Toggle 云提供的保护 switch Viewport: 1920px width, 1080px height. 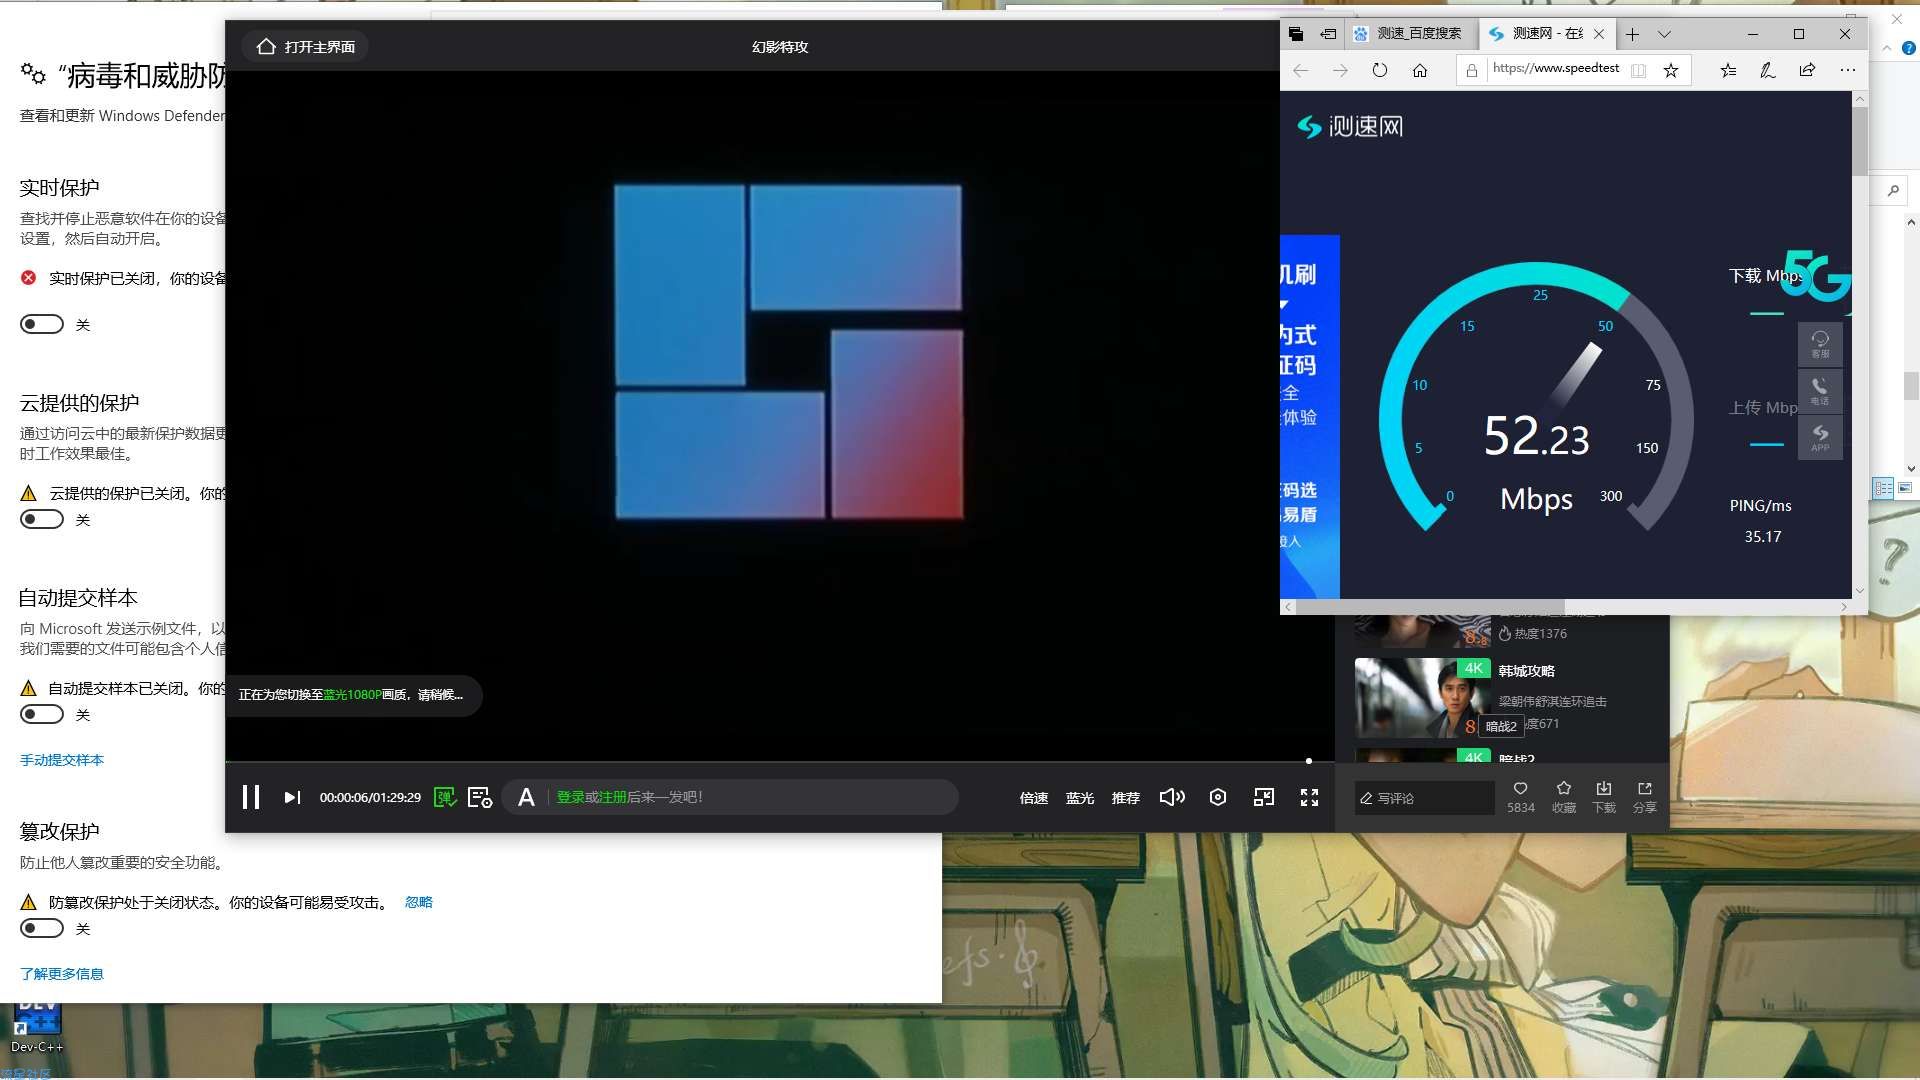pos(42,519)
